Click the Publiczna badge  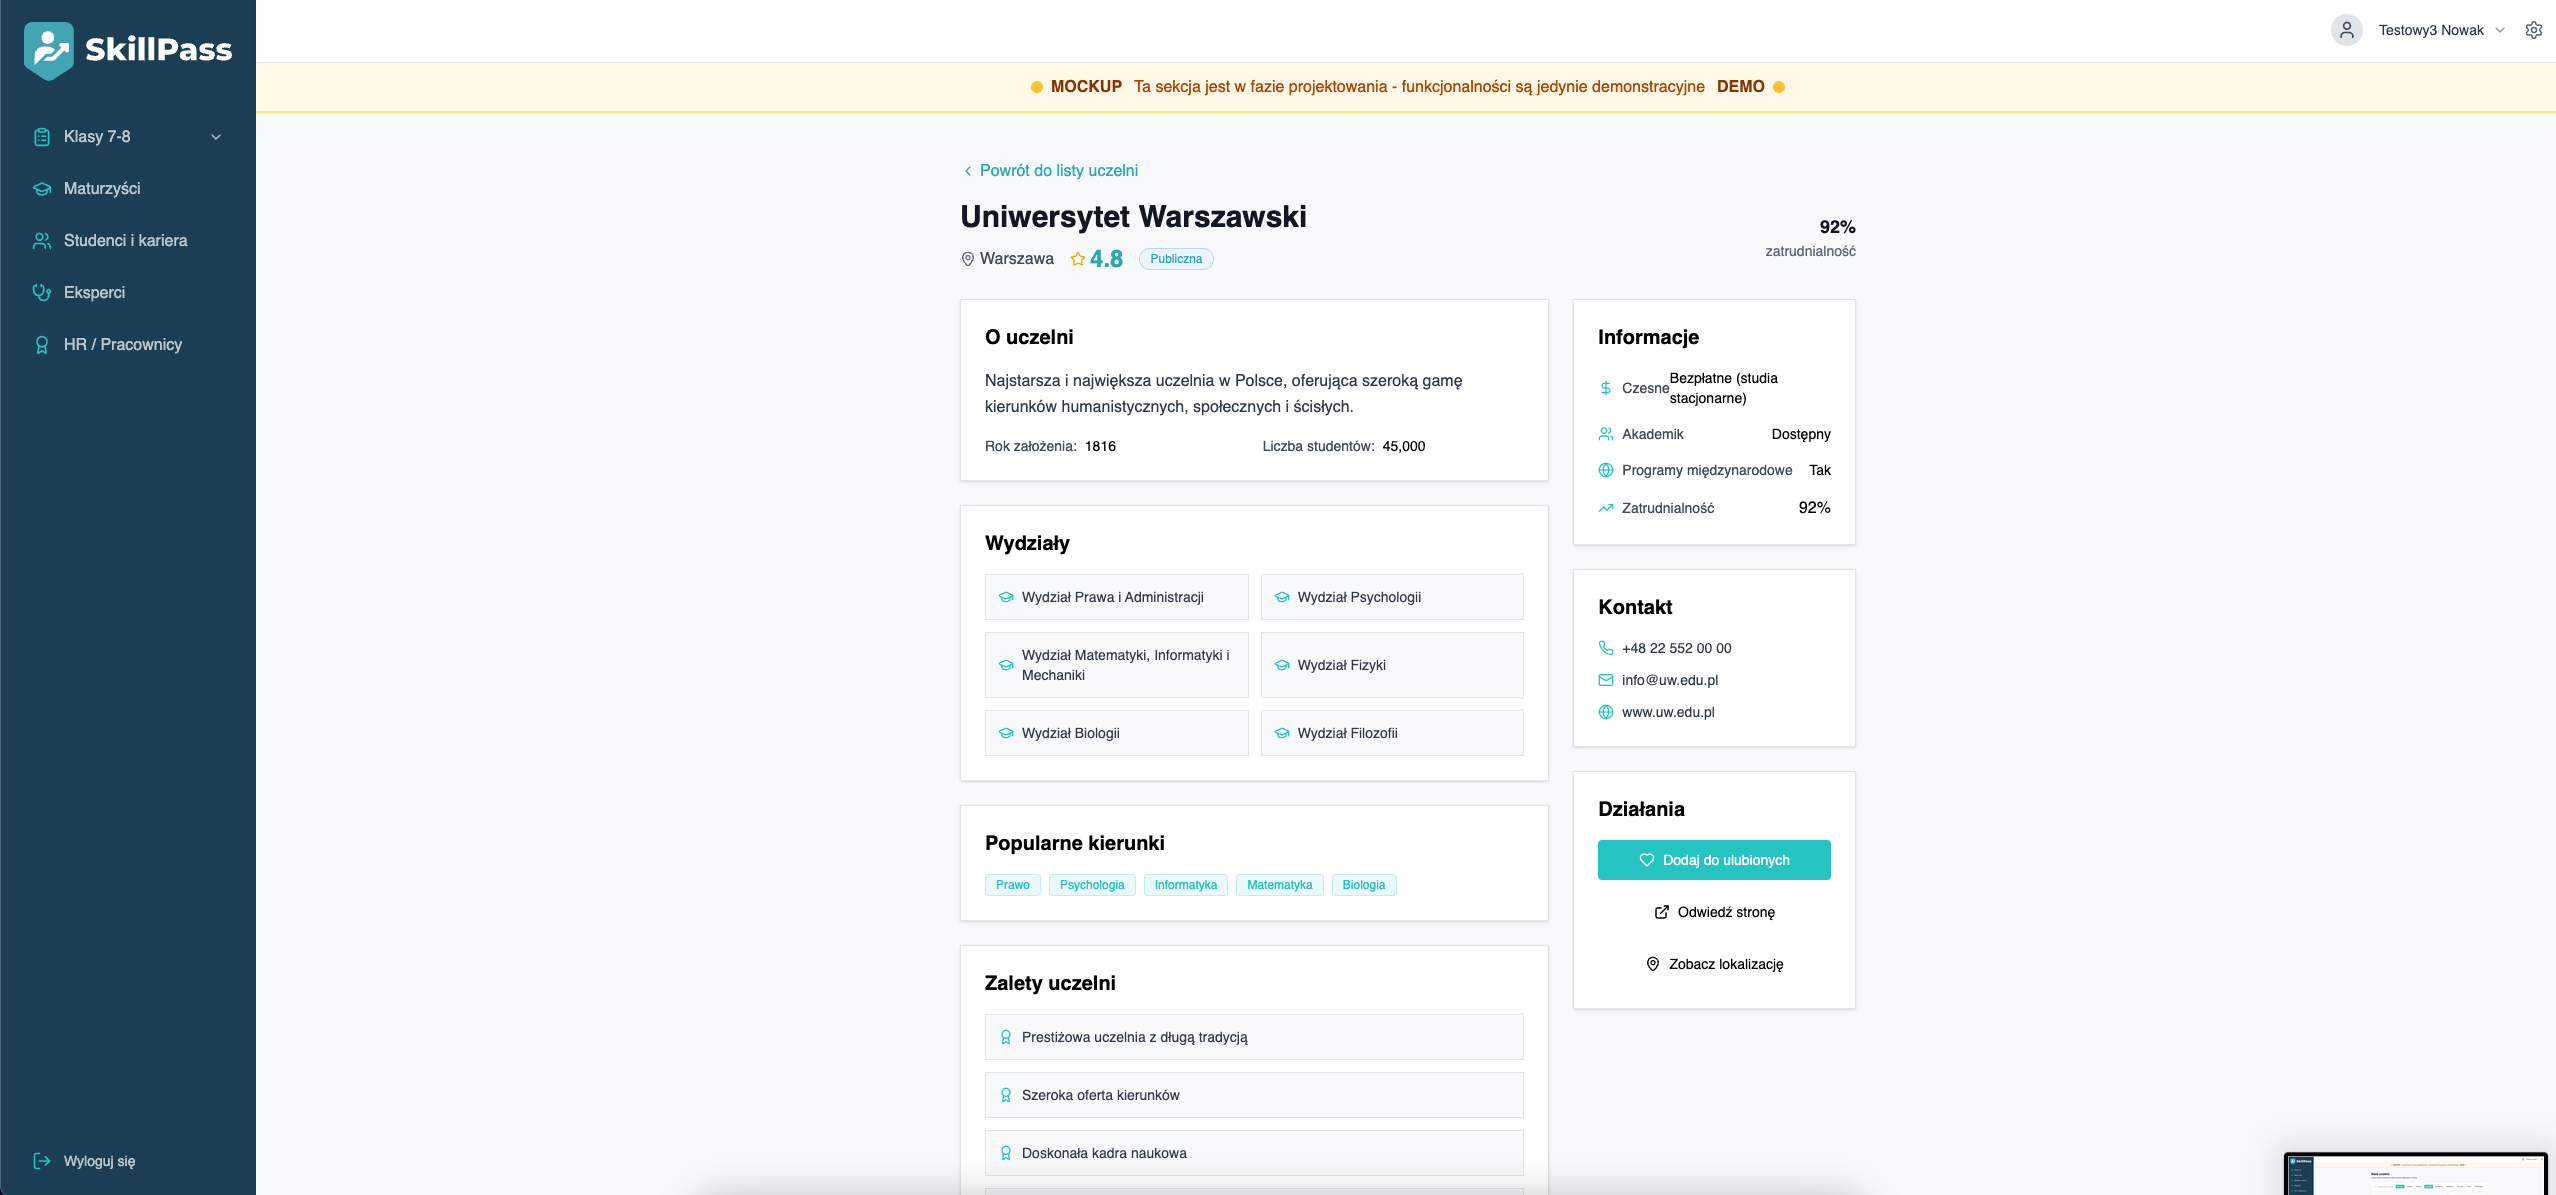click(x=1176, y=259)
